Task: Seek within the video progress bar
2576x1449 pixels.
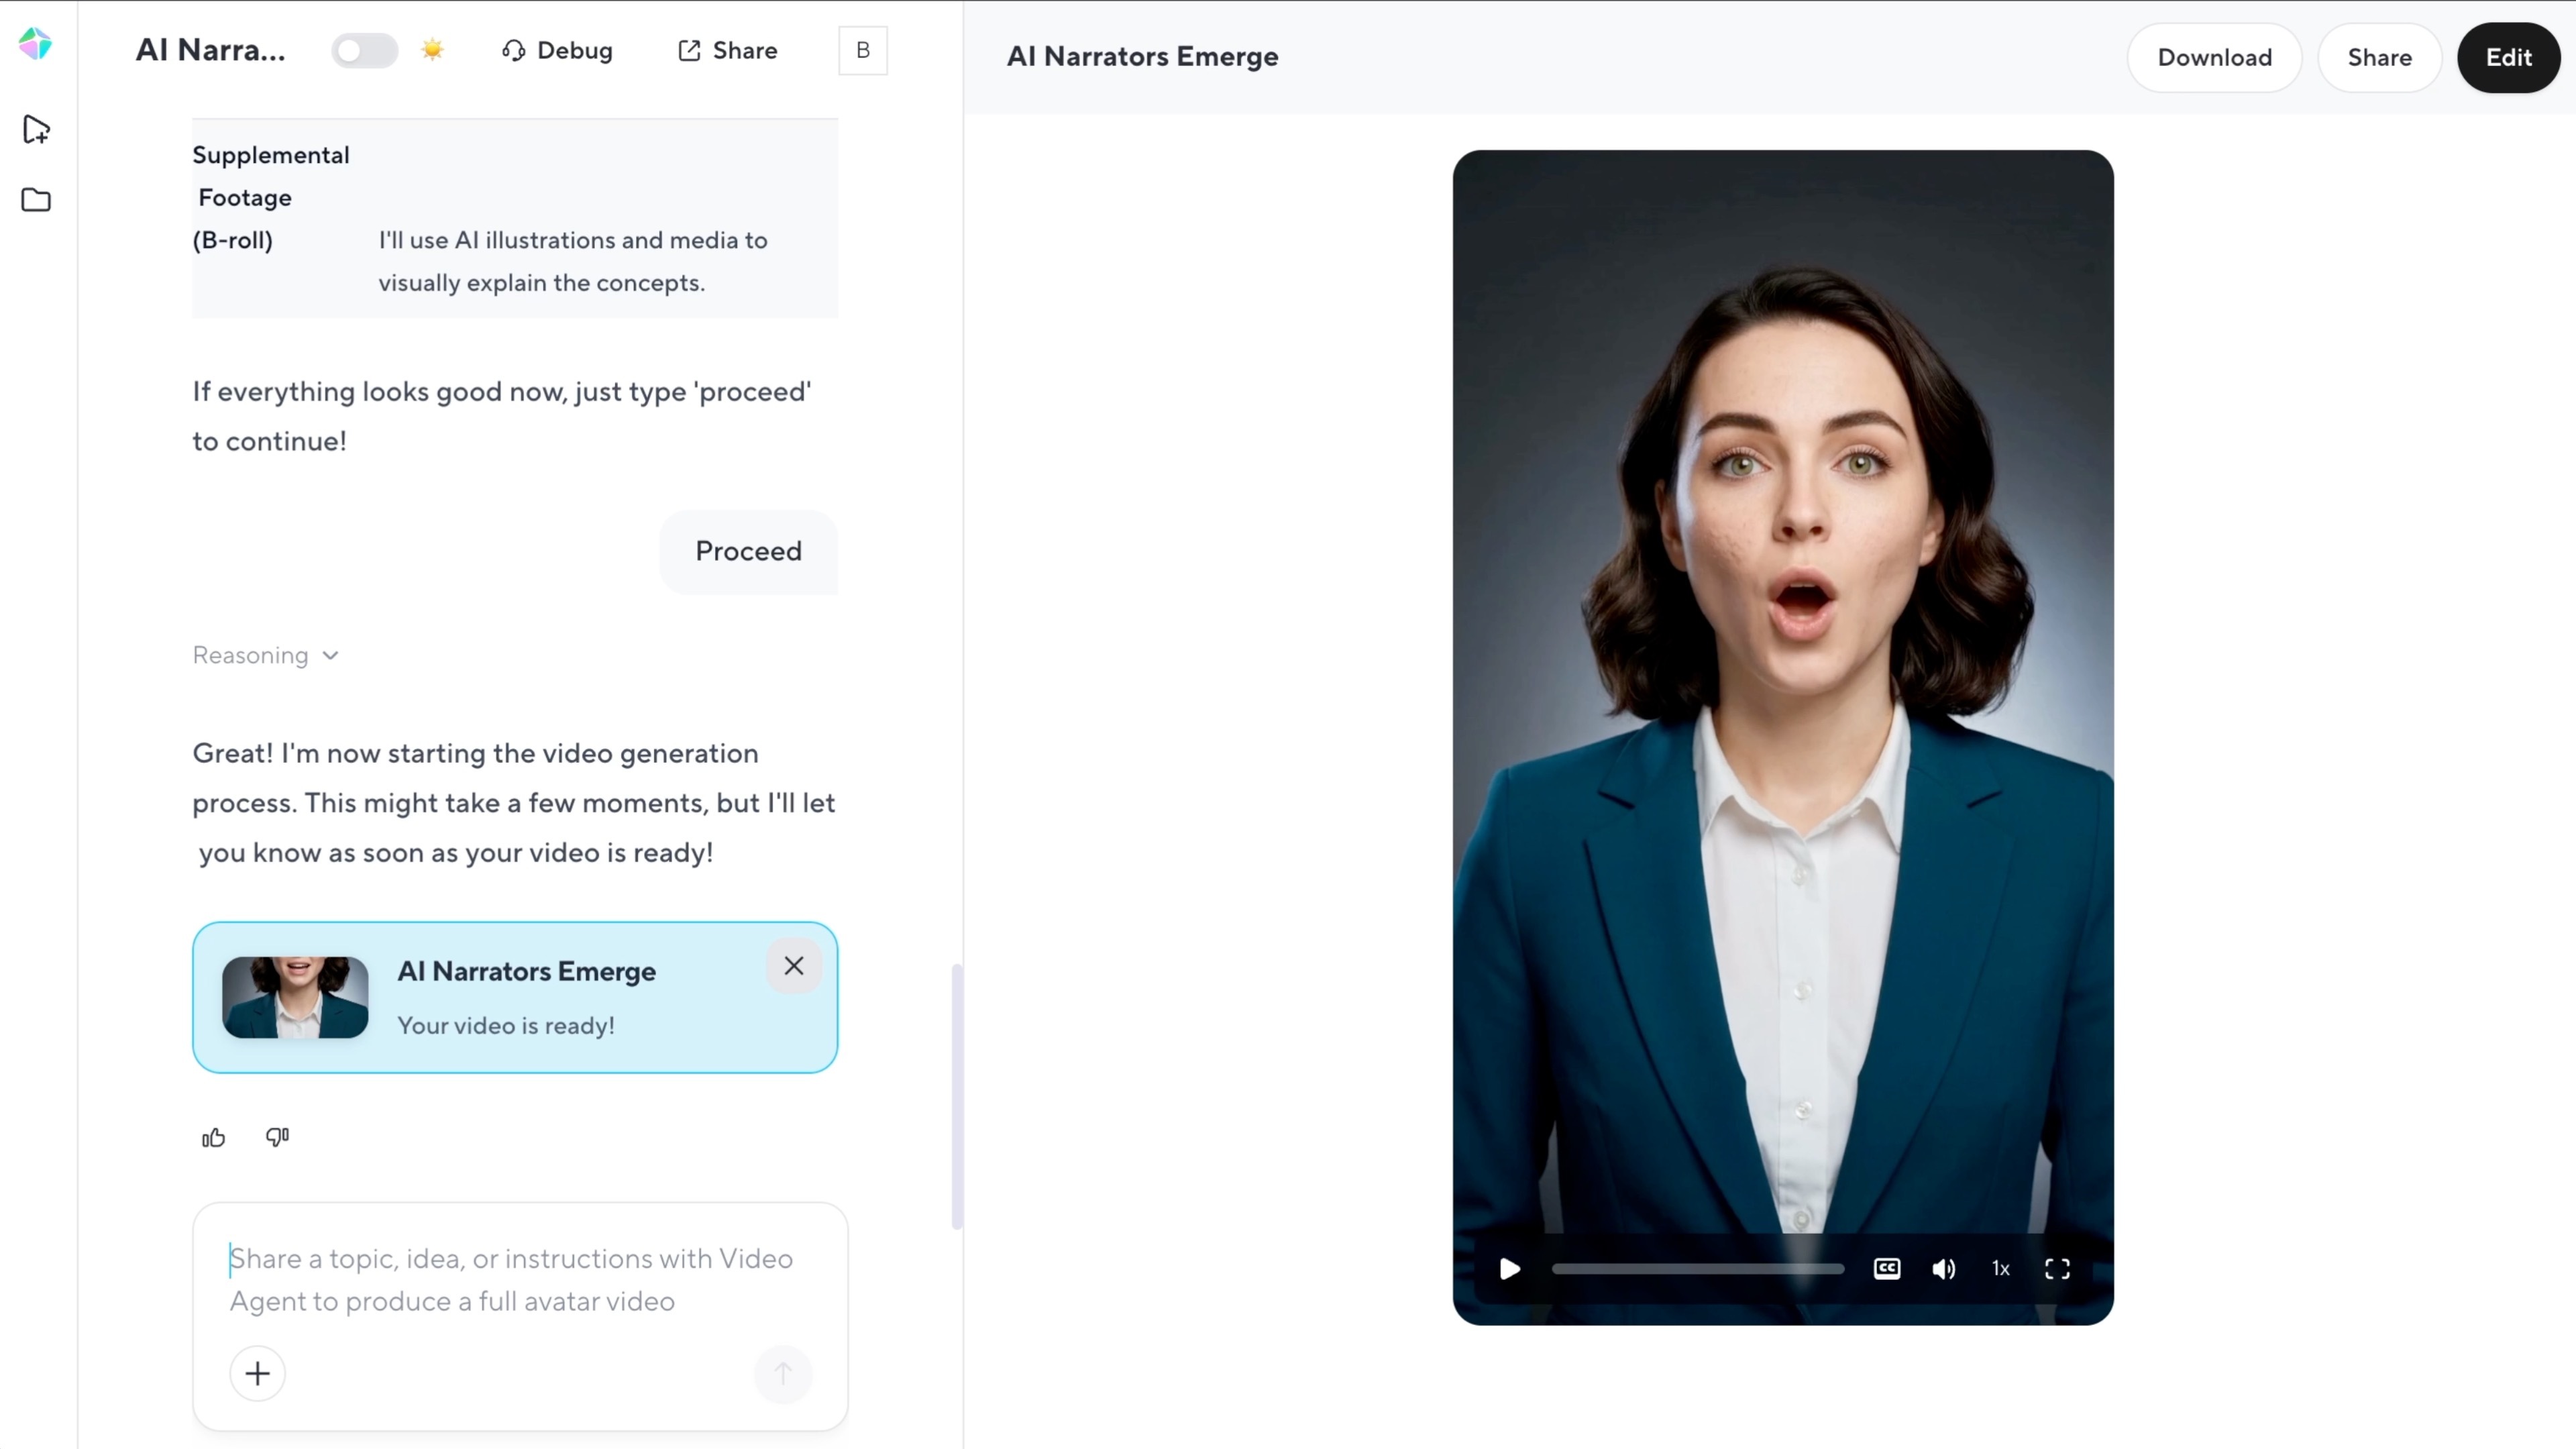Action: pyautogui.click(x=1697, y=1269)
